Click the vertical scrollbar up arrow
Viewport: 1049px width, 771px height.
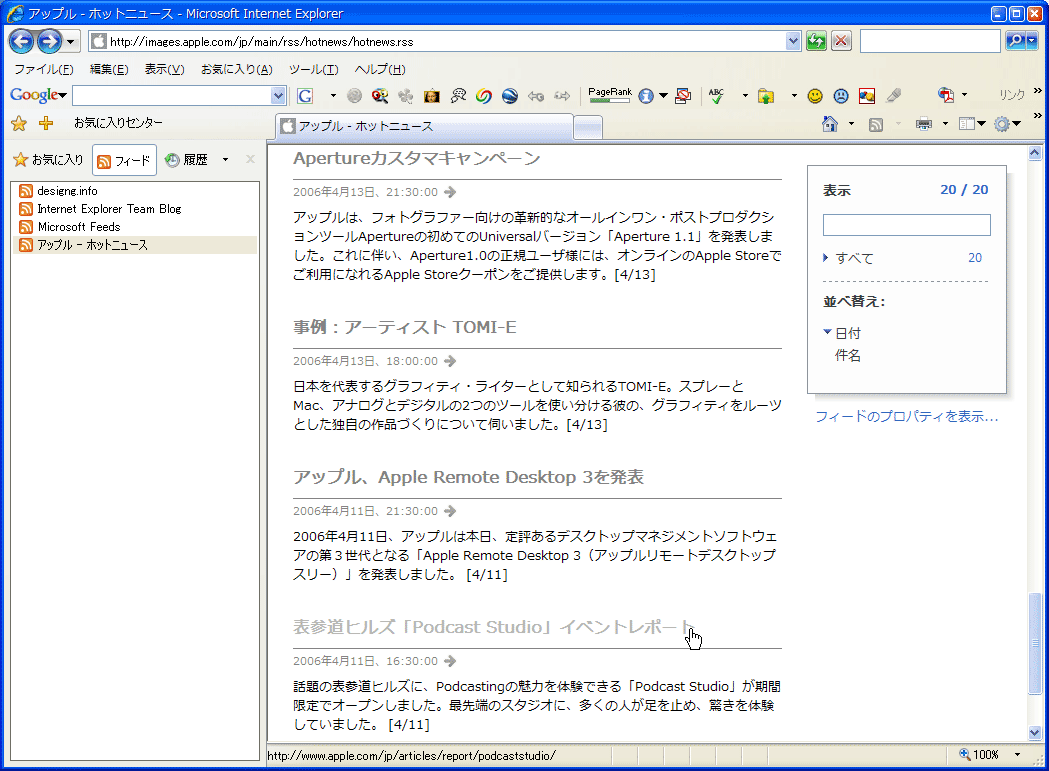1035,153
